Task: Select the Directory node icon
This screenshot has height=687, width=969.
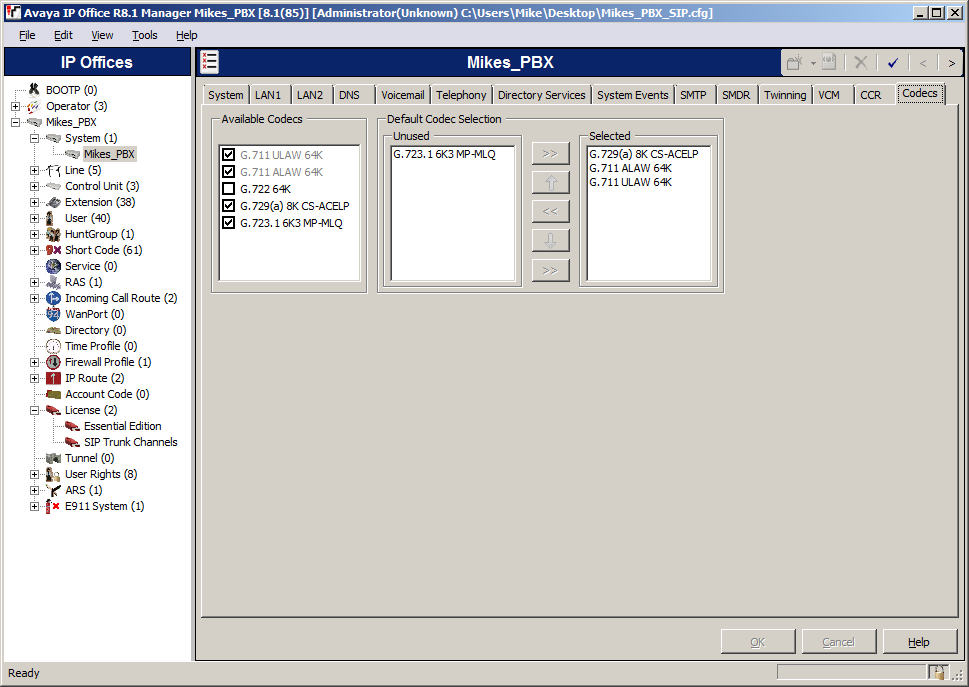Action: click(x=54, y=331)
